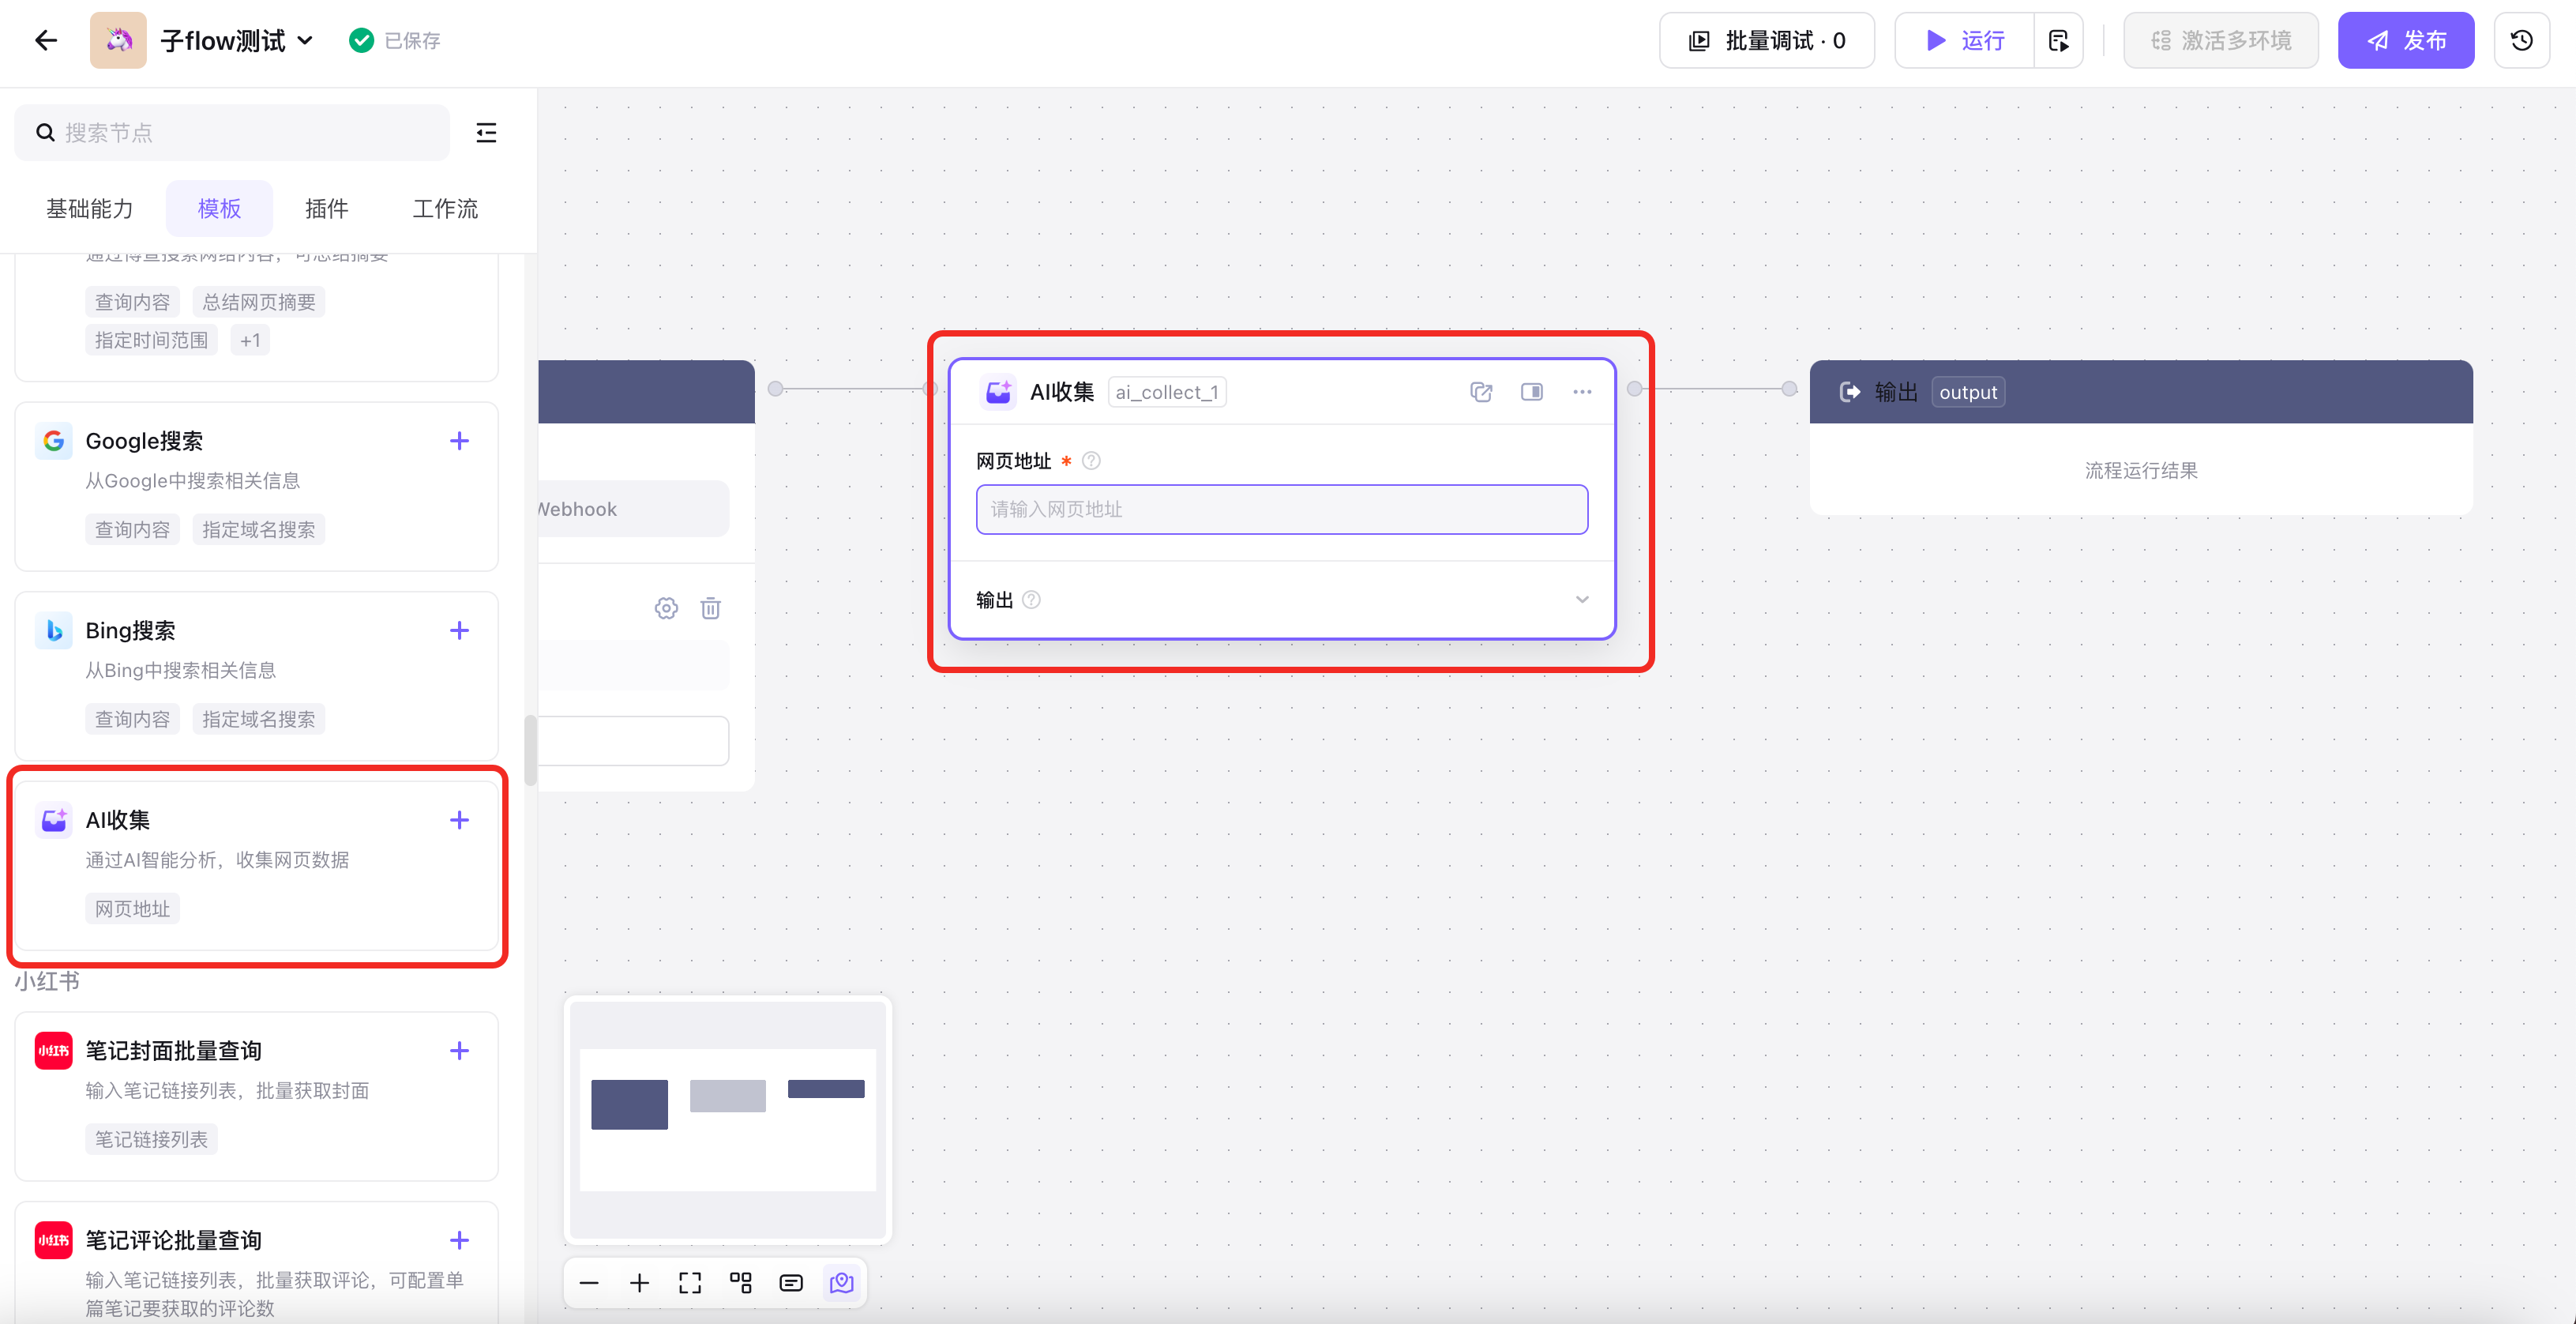Screen dimensions: 2576x1324
Task: Click 网页地址 tag under AI收集 card
Action: coord(132,908)
